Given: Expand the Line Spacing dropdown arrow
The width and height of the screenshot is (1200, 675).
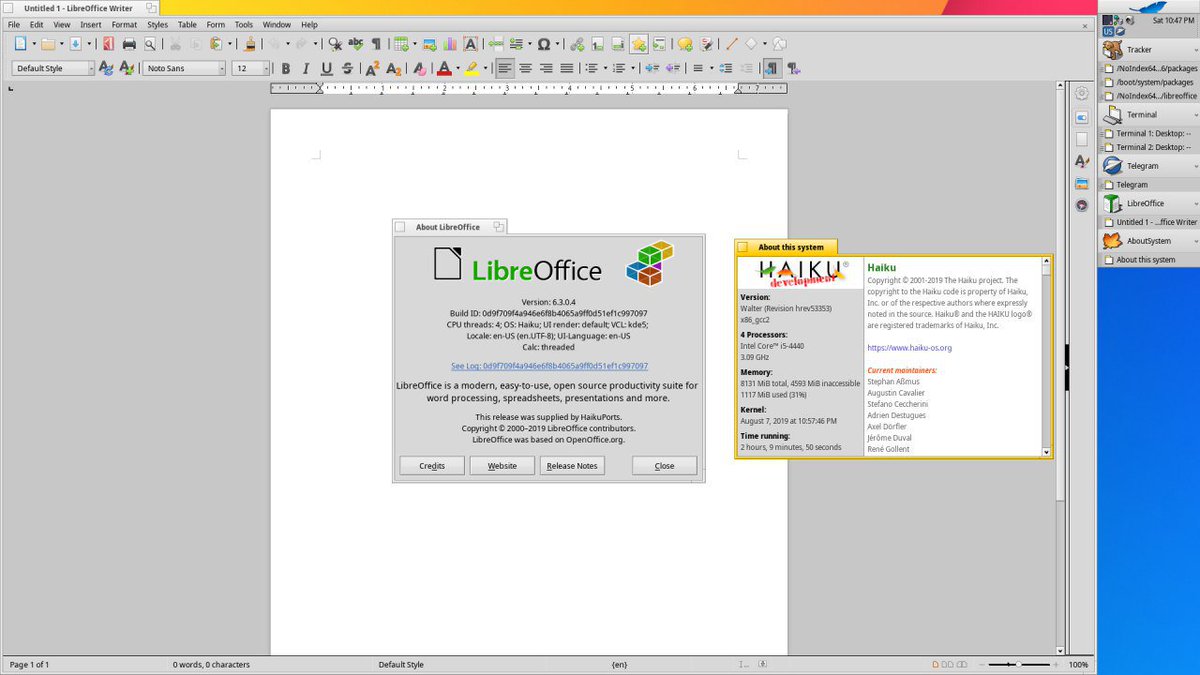Looking at the screenshot, I should [712, 69].
